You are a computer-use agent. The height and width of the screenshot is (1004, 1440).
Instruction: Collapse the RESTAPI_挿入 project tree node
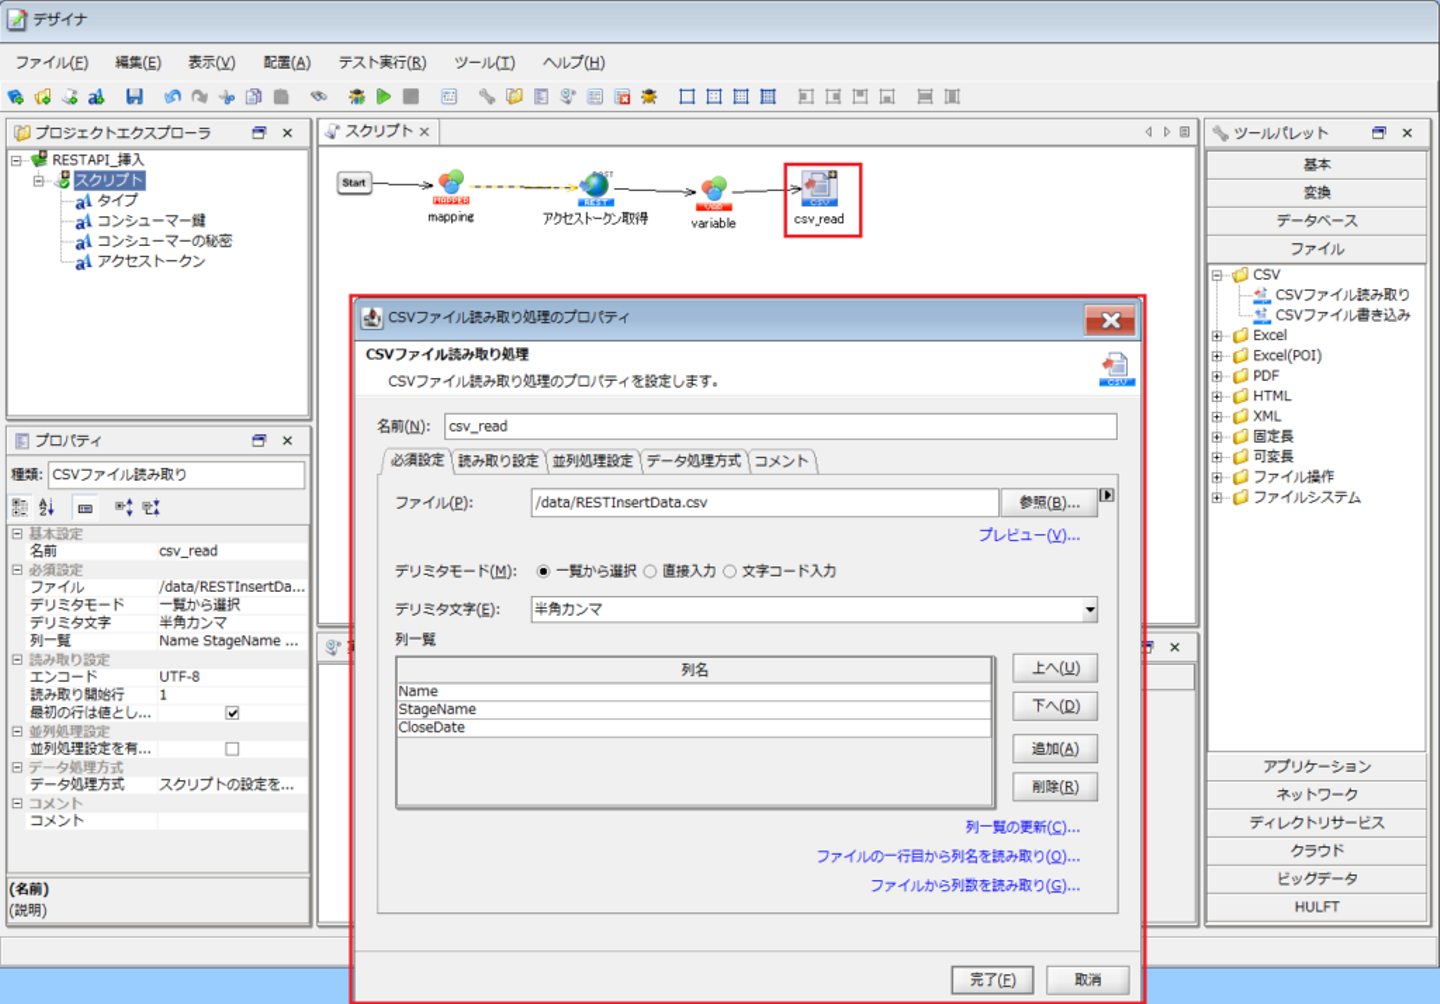click(17, 160)
